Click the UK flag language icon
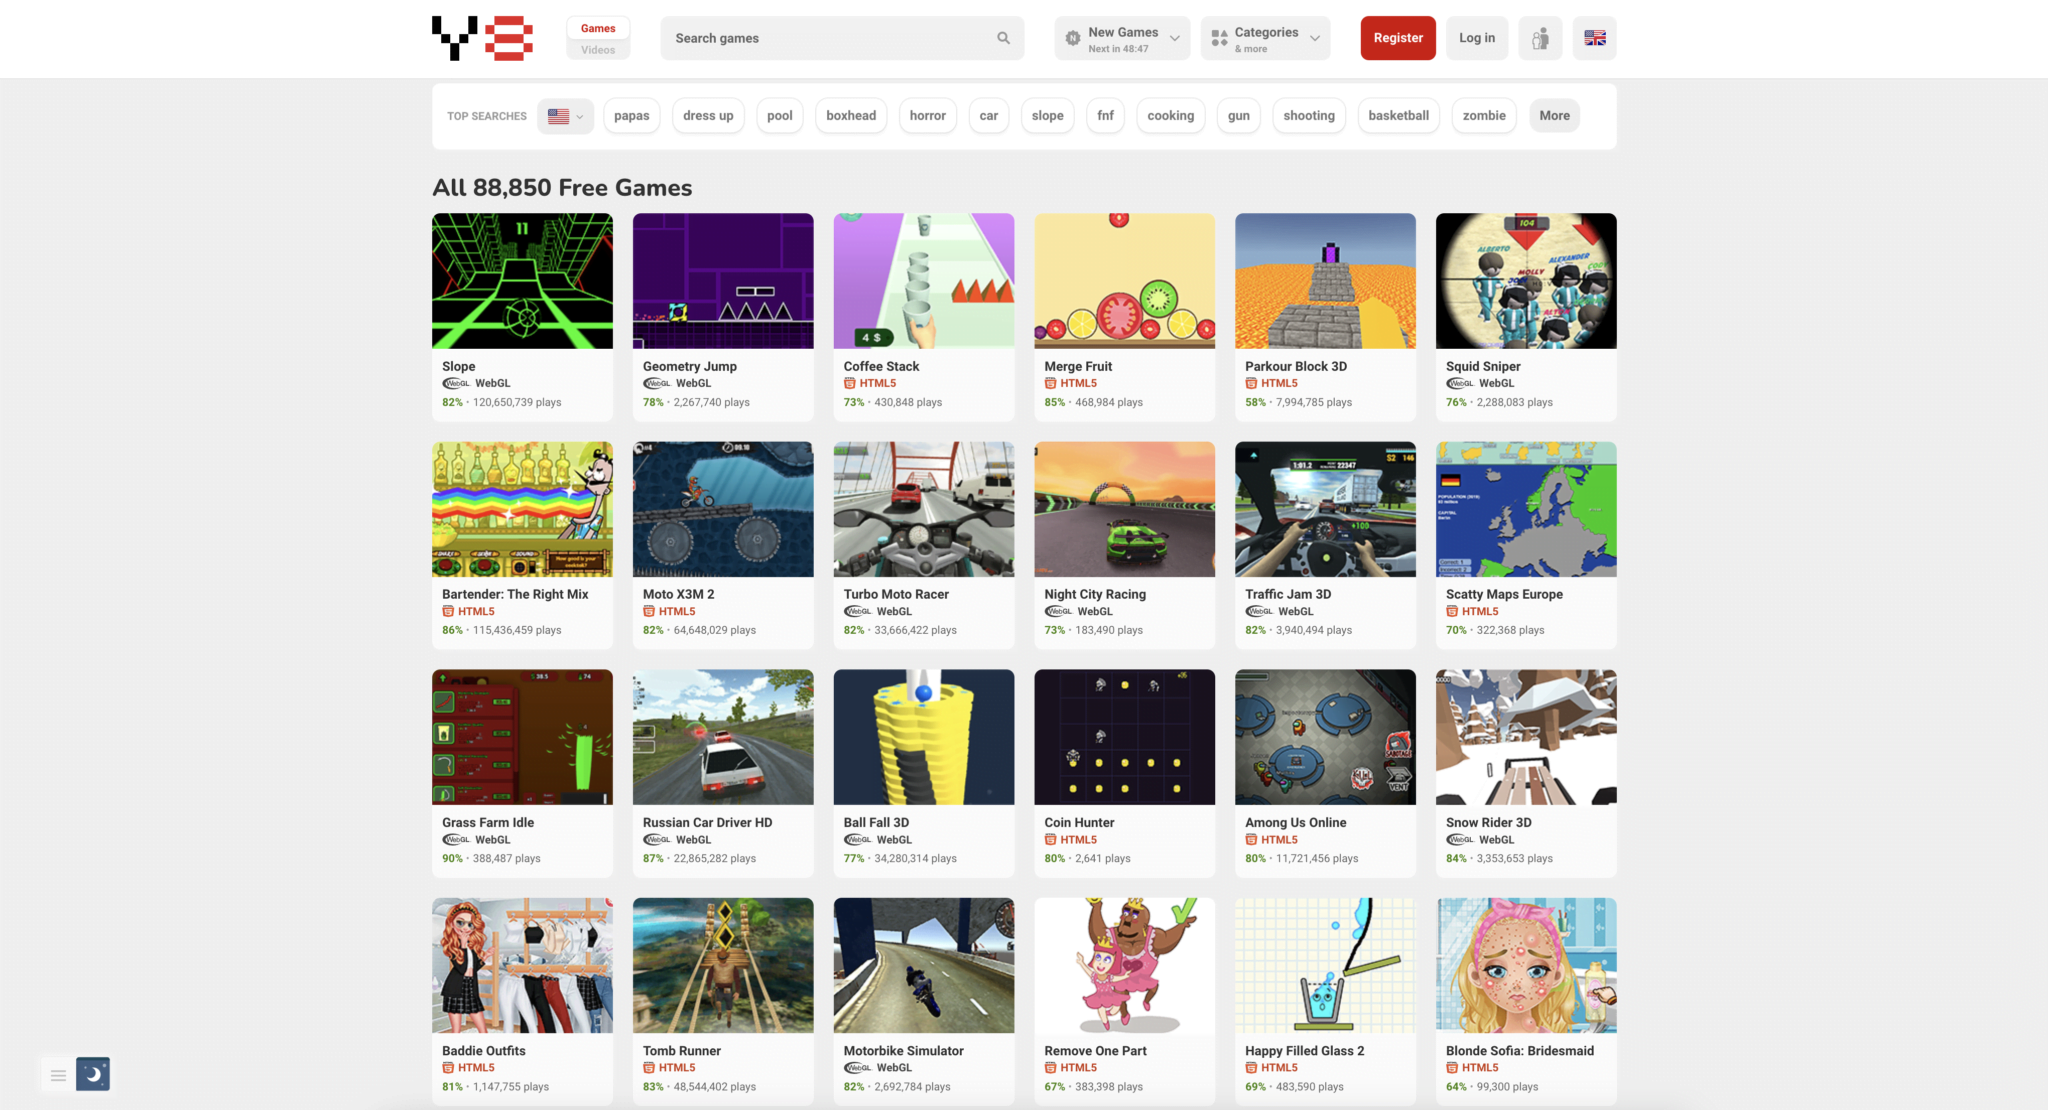The width and height of the screenshot is (2048, 1110). [x=1594, y=38]
